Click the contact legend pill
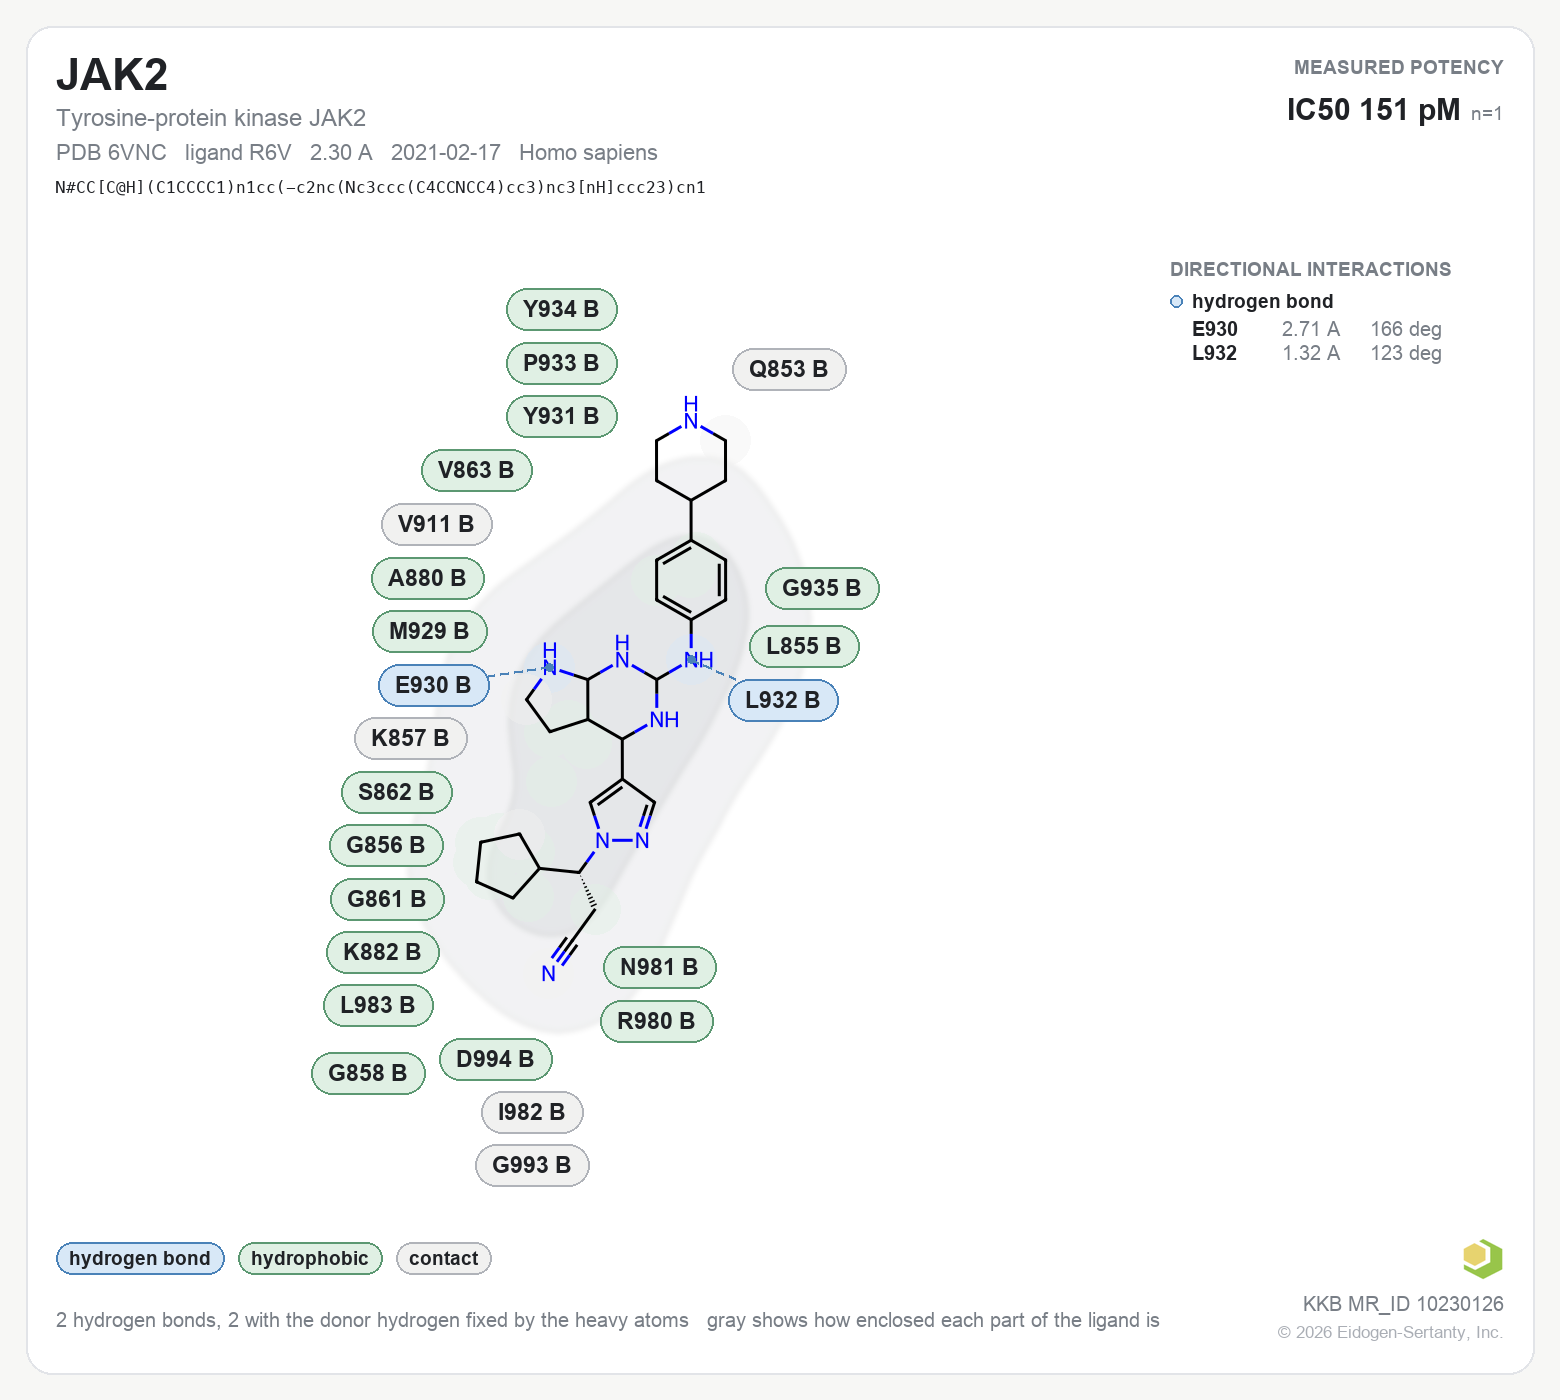Screen dimensions: 1560x1400 click(444, 1258)
